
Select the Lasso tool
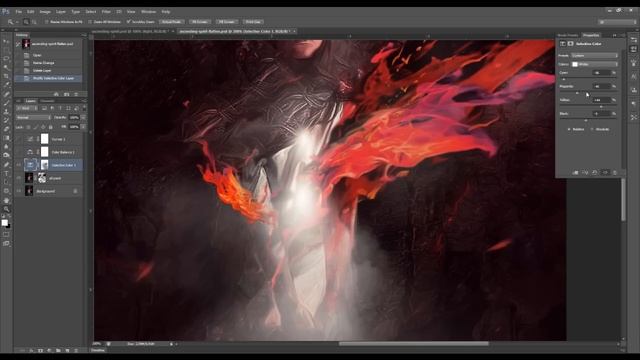[6, 59]
